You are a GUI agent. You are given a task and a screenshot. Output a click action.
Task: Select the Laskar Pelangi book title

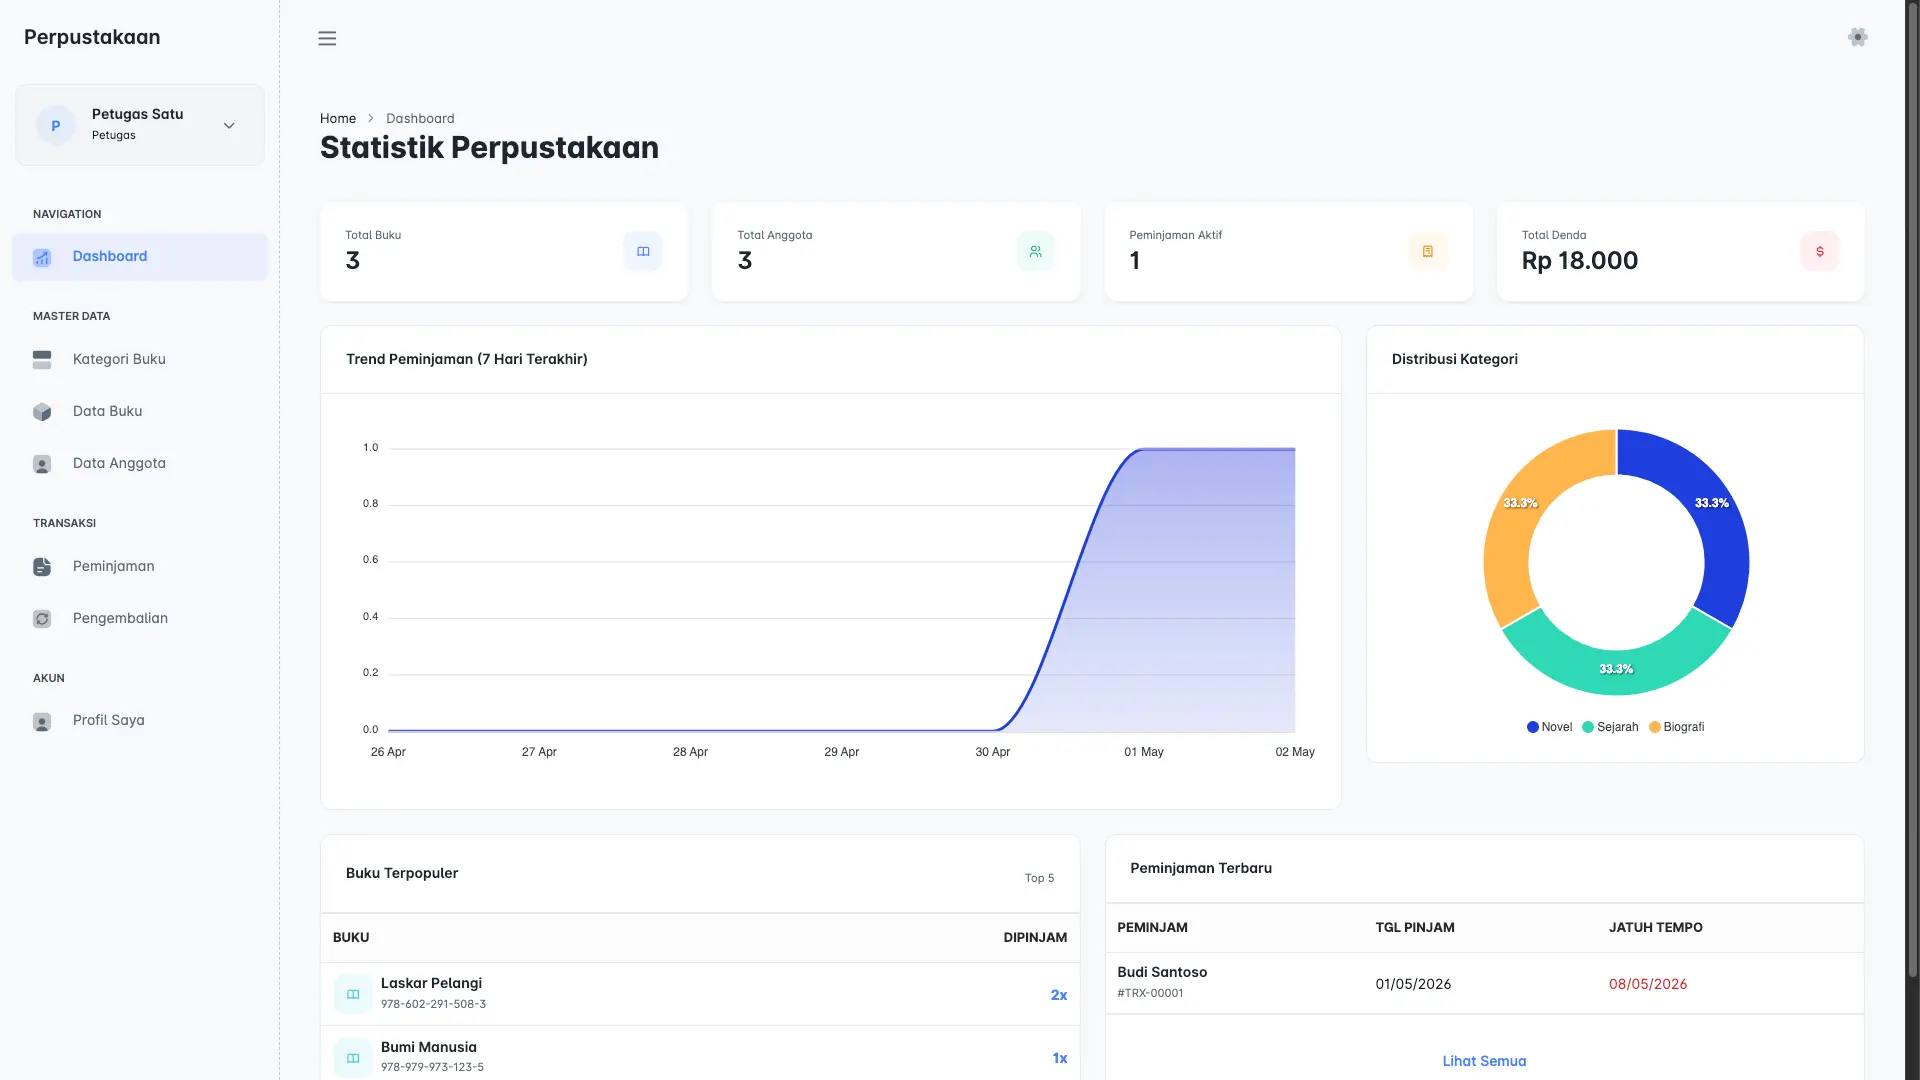point(431,983)
